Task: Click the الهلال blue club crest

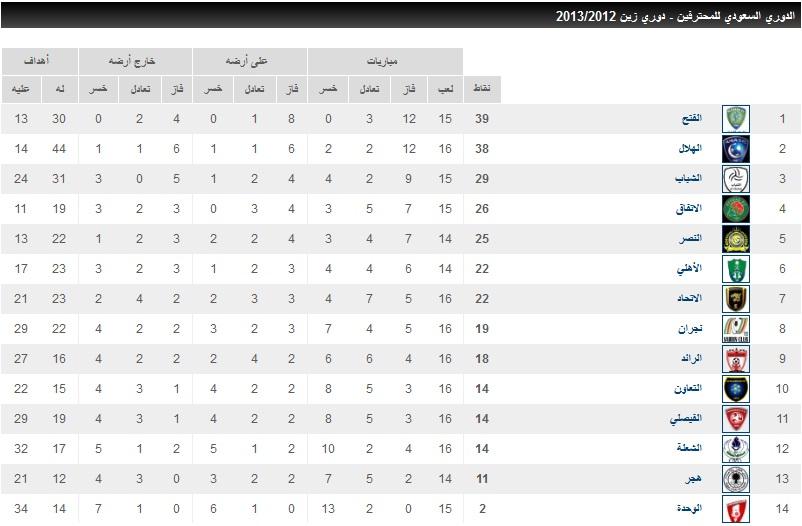Action: tap(736, 149)
